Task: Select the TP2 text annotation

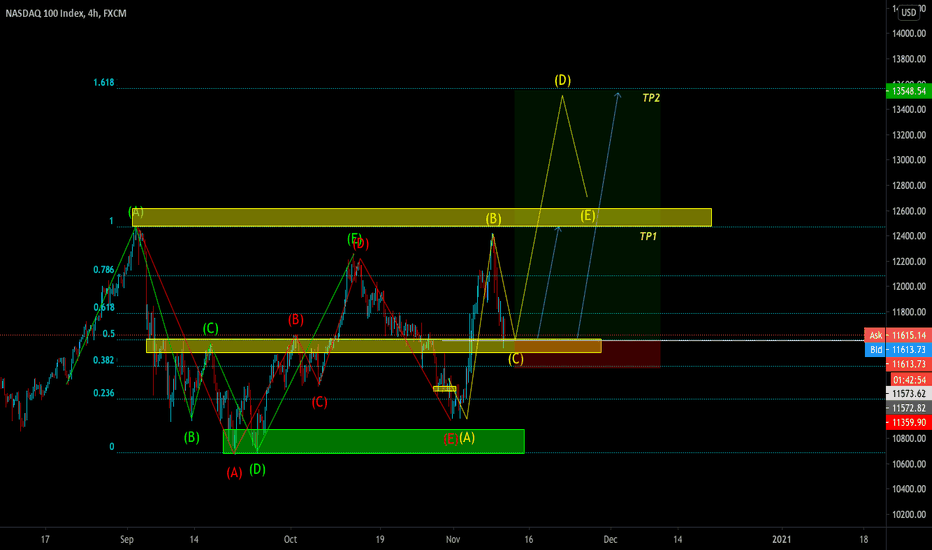Action: click(x=651, y=98)
